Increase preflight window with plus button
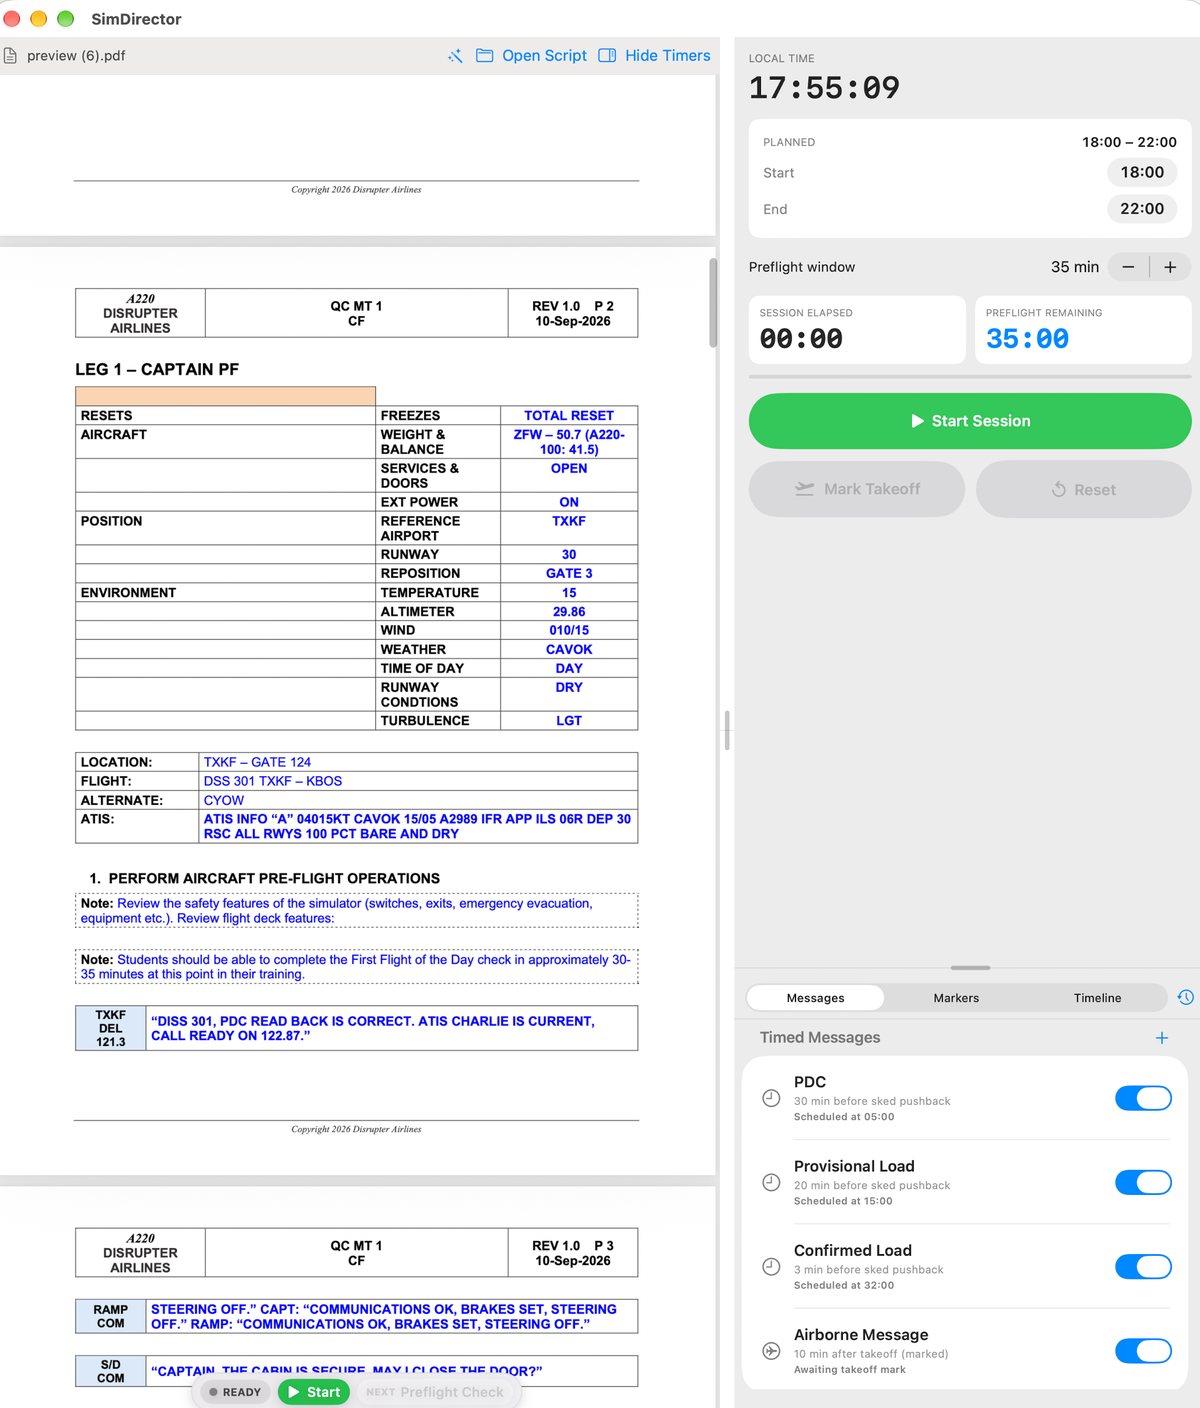The width and height of the screenshot is (1200, 1408). point(1170,267)
